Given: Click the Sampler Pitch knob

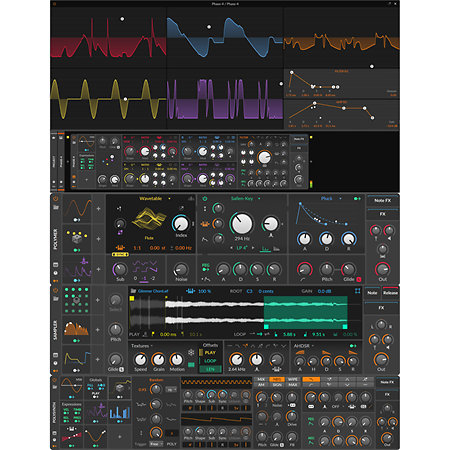Looking at the screenshot, I should [115, 329].
